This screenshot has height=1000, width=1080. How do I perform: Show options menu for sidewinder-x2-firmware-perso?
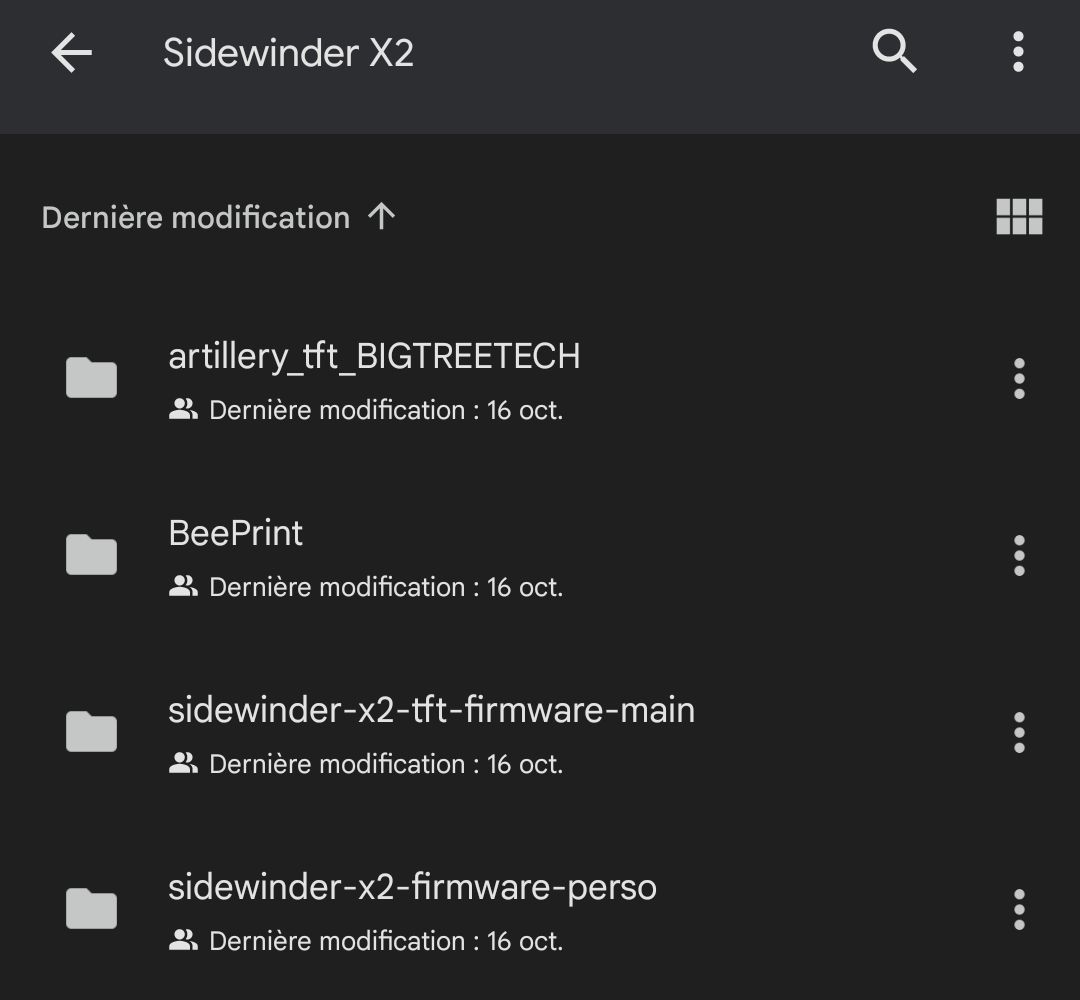point(1019,910)
